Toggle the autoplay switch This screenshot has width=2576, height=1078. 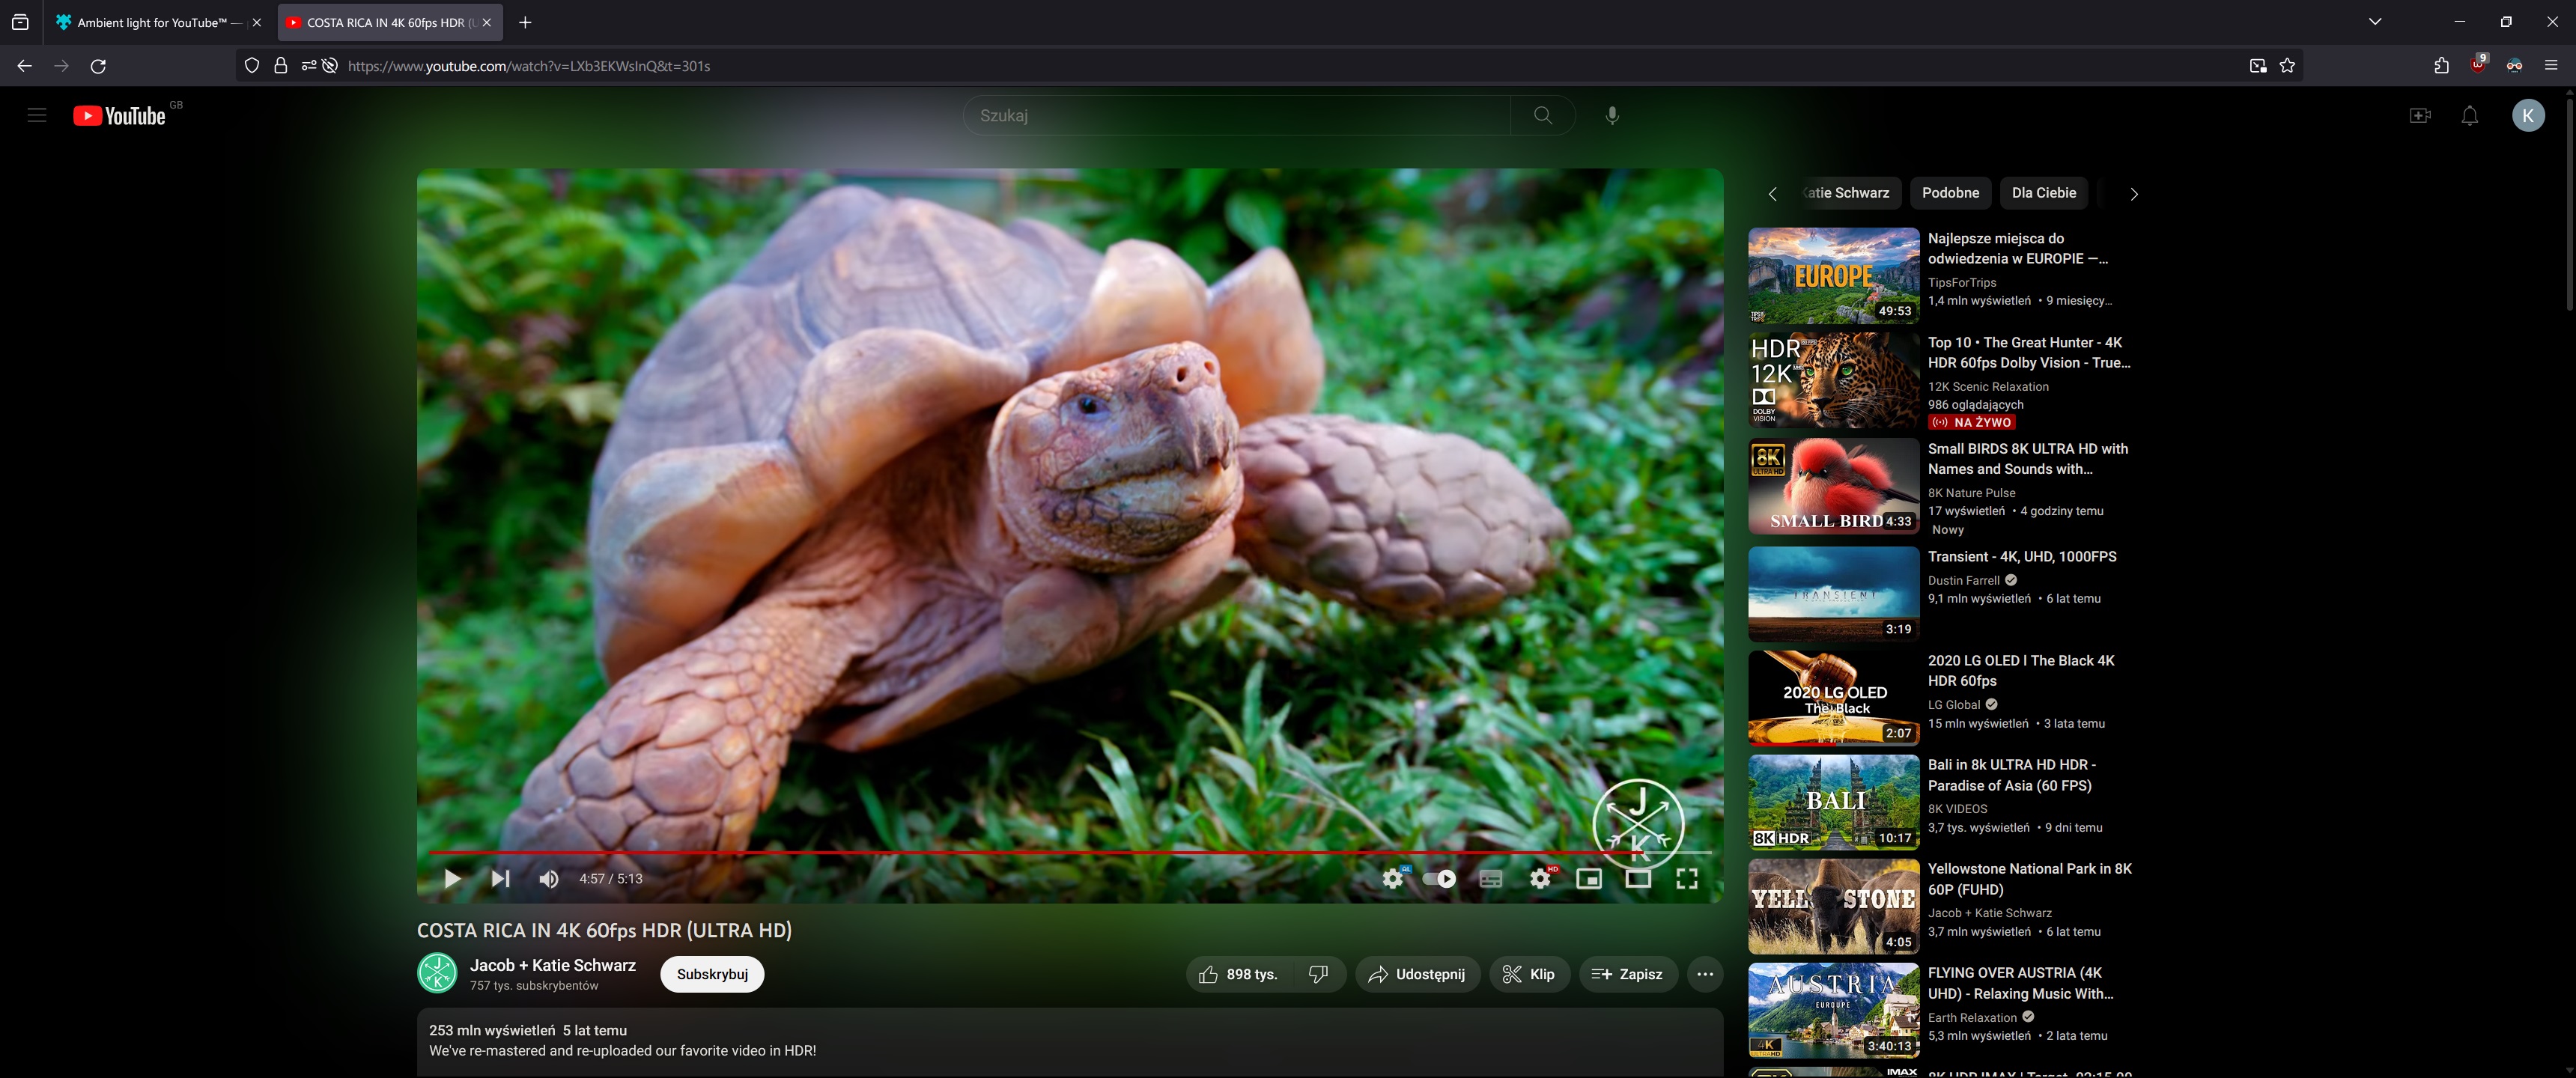(1440, 879)
